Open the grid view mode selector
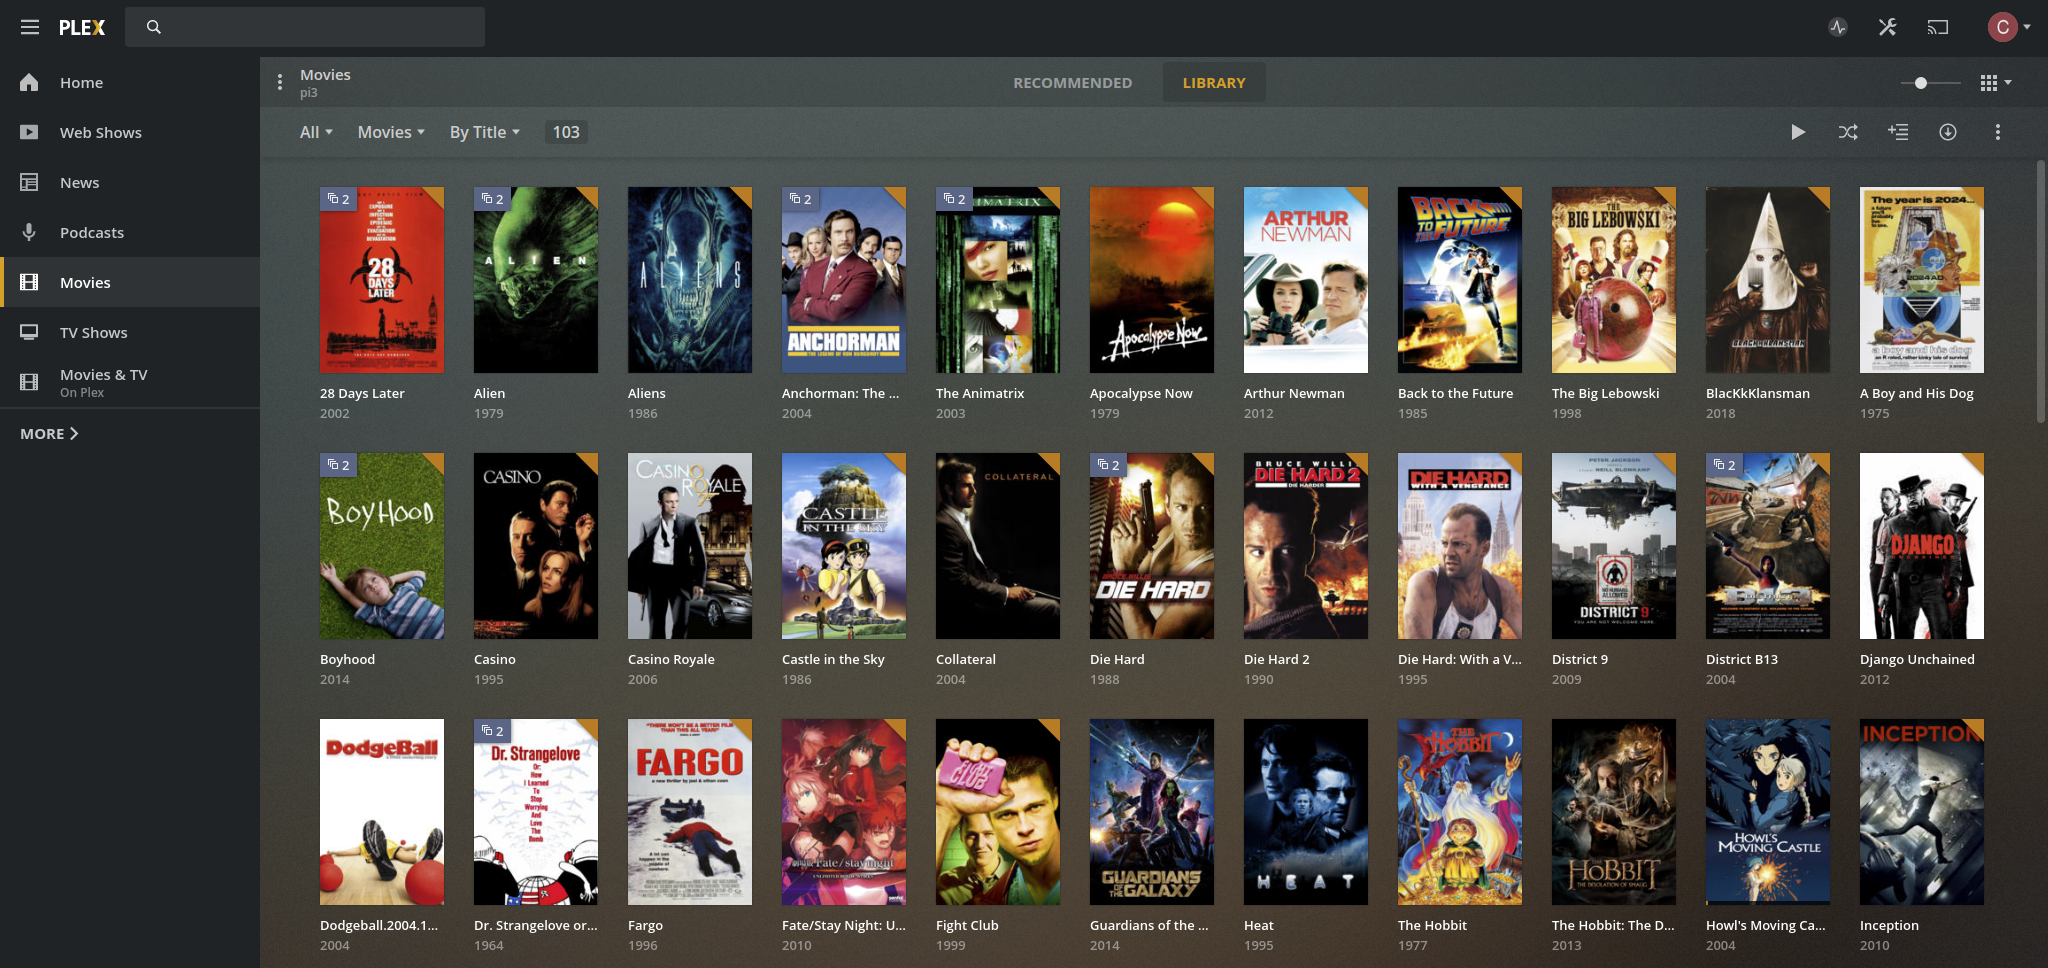2048x968 pixels. (1995, 83)
